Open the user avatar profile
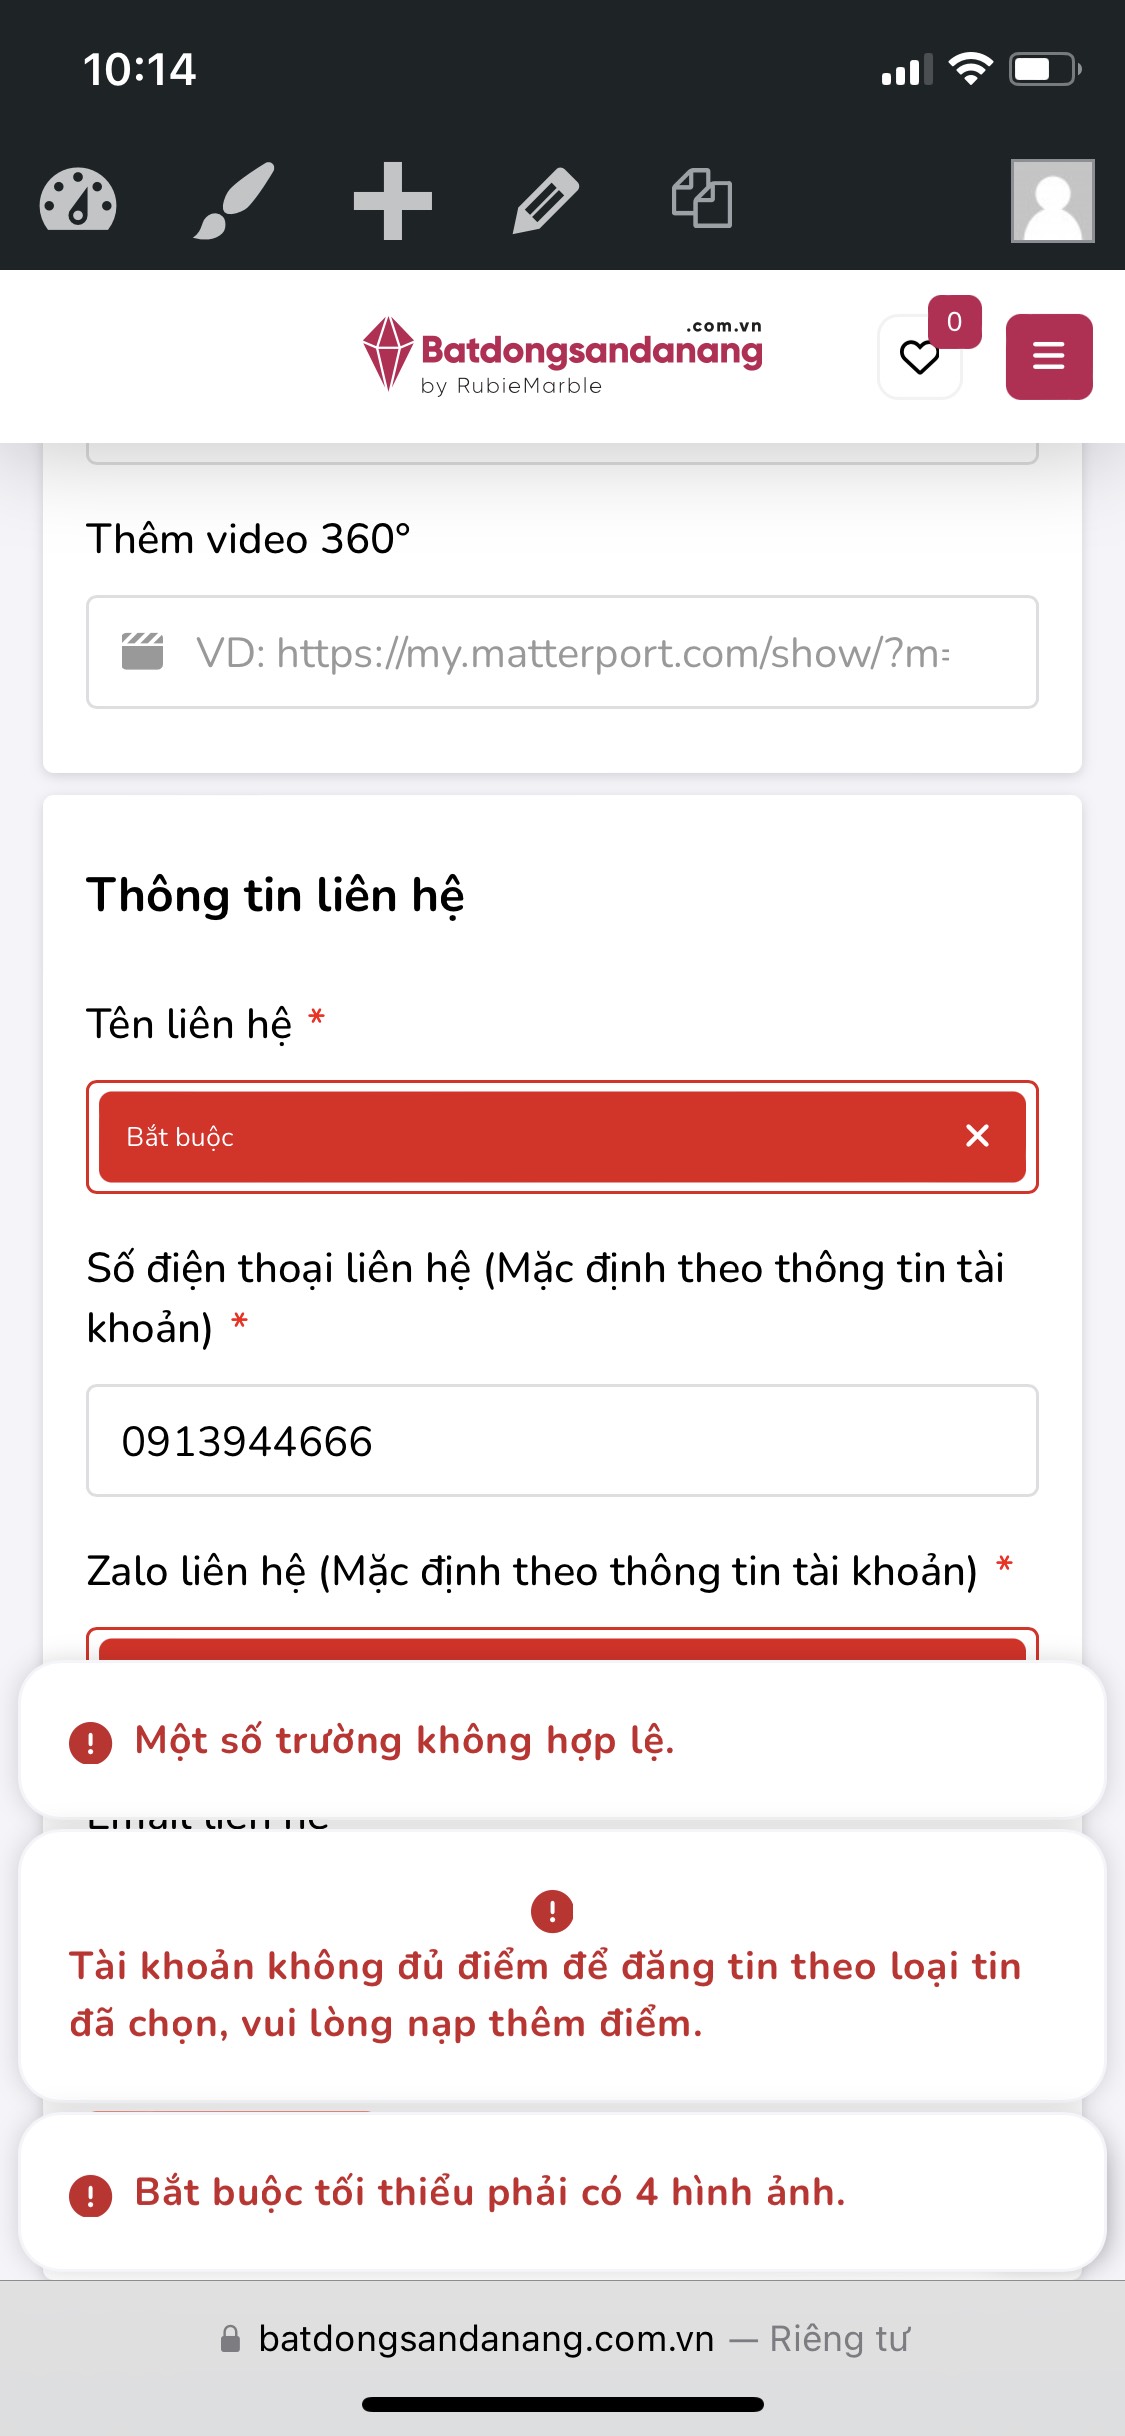This screenshot has width=1125, height=2436. tap(1052, 200)
